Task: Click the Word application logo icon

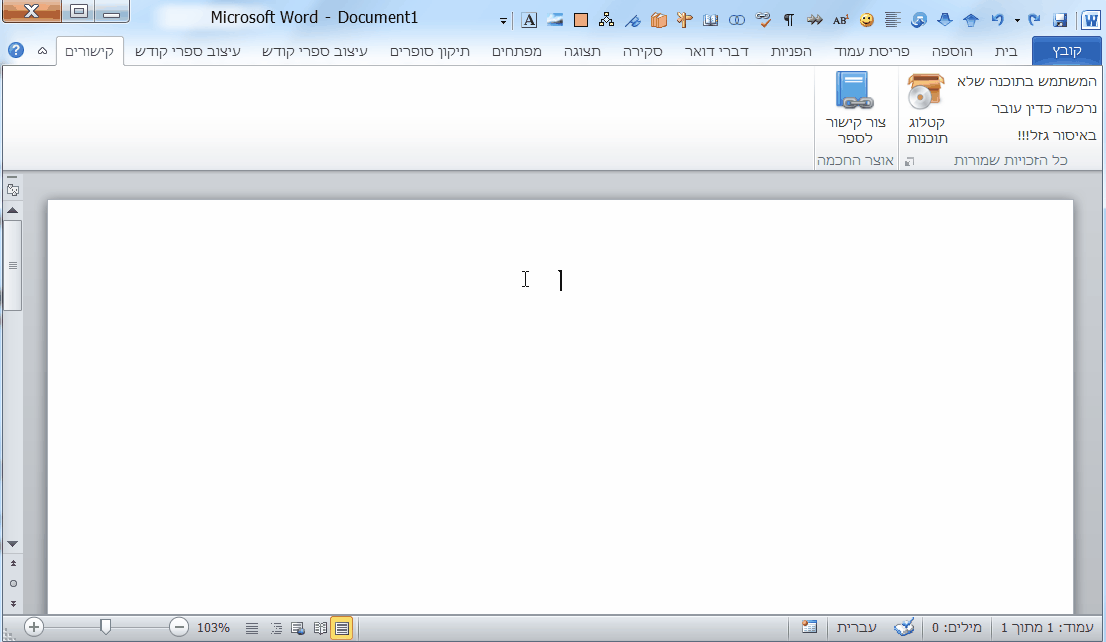Action: [x=1090, y=20]
